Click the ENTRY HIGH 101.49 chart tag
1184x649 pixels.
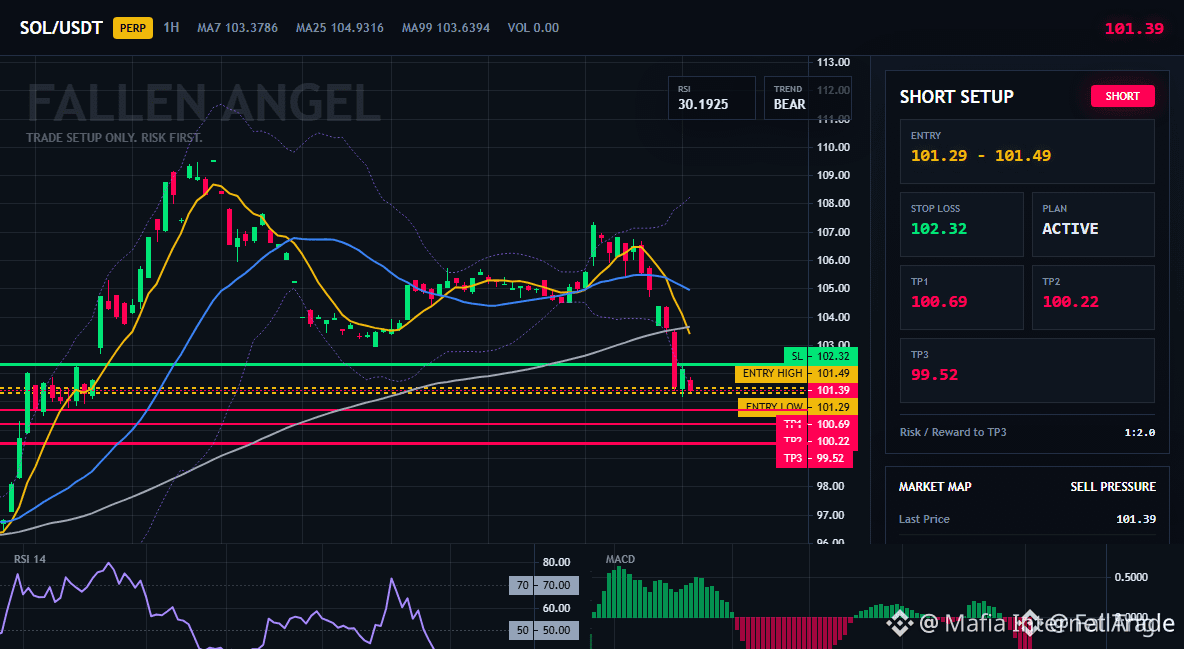(796, 373)
